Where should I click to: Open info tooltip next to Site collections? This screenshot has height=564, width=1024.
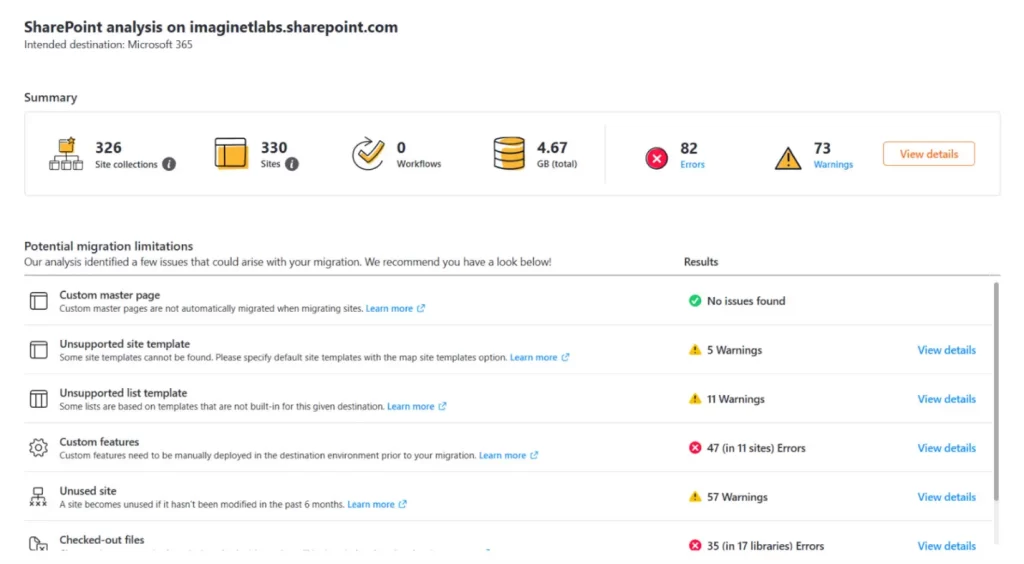pyautogui.click(x=169, y=164)
